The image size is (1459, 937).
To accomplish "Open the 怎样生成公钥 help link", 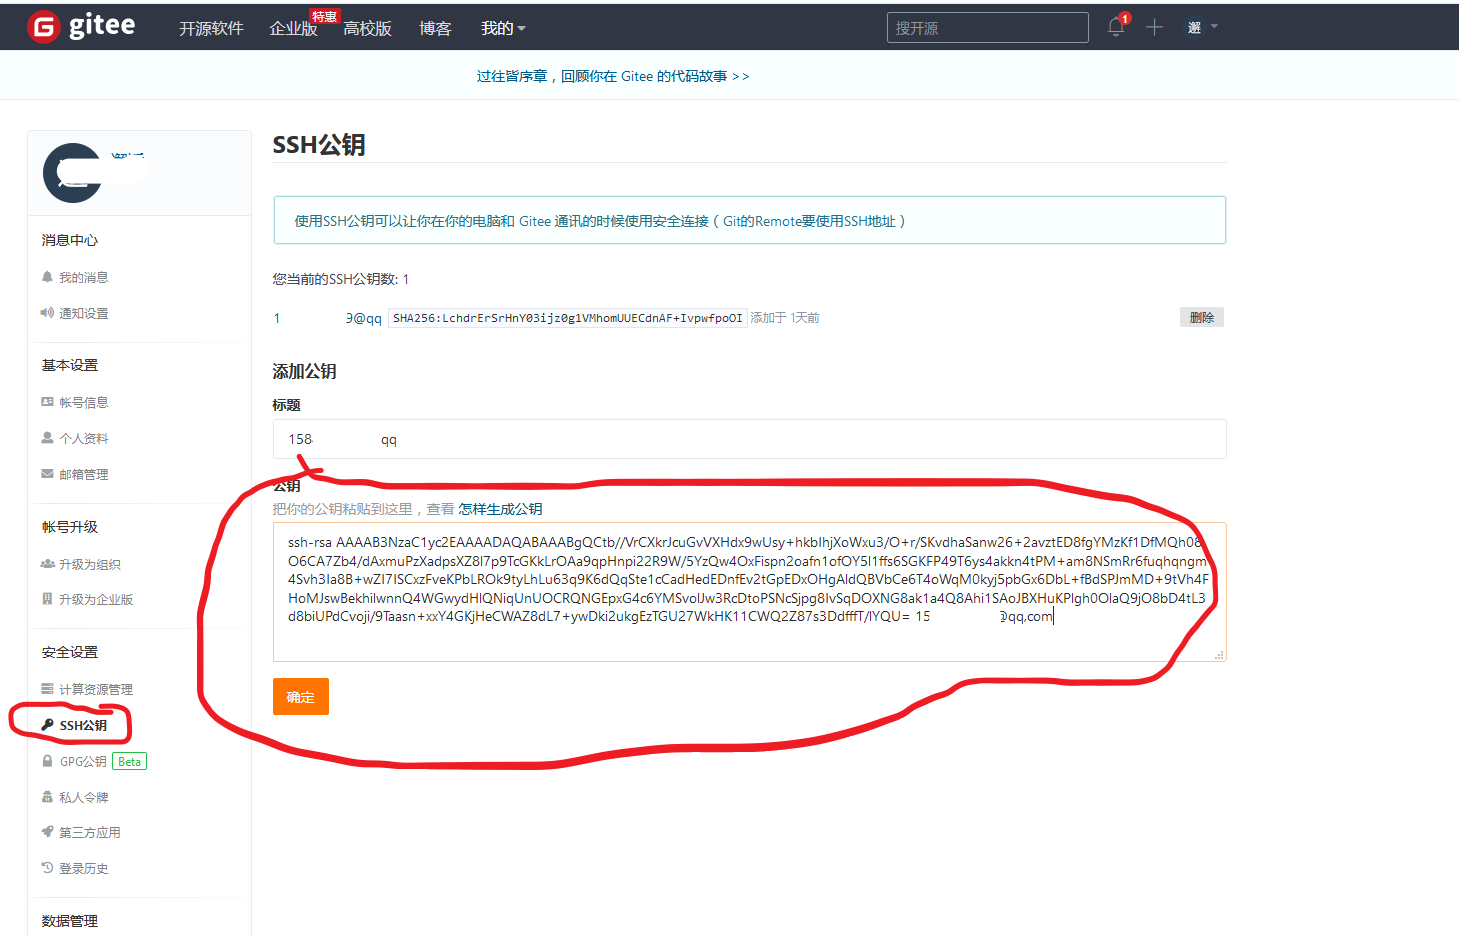I will pos(500,509).
